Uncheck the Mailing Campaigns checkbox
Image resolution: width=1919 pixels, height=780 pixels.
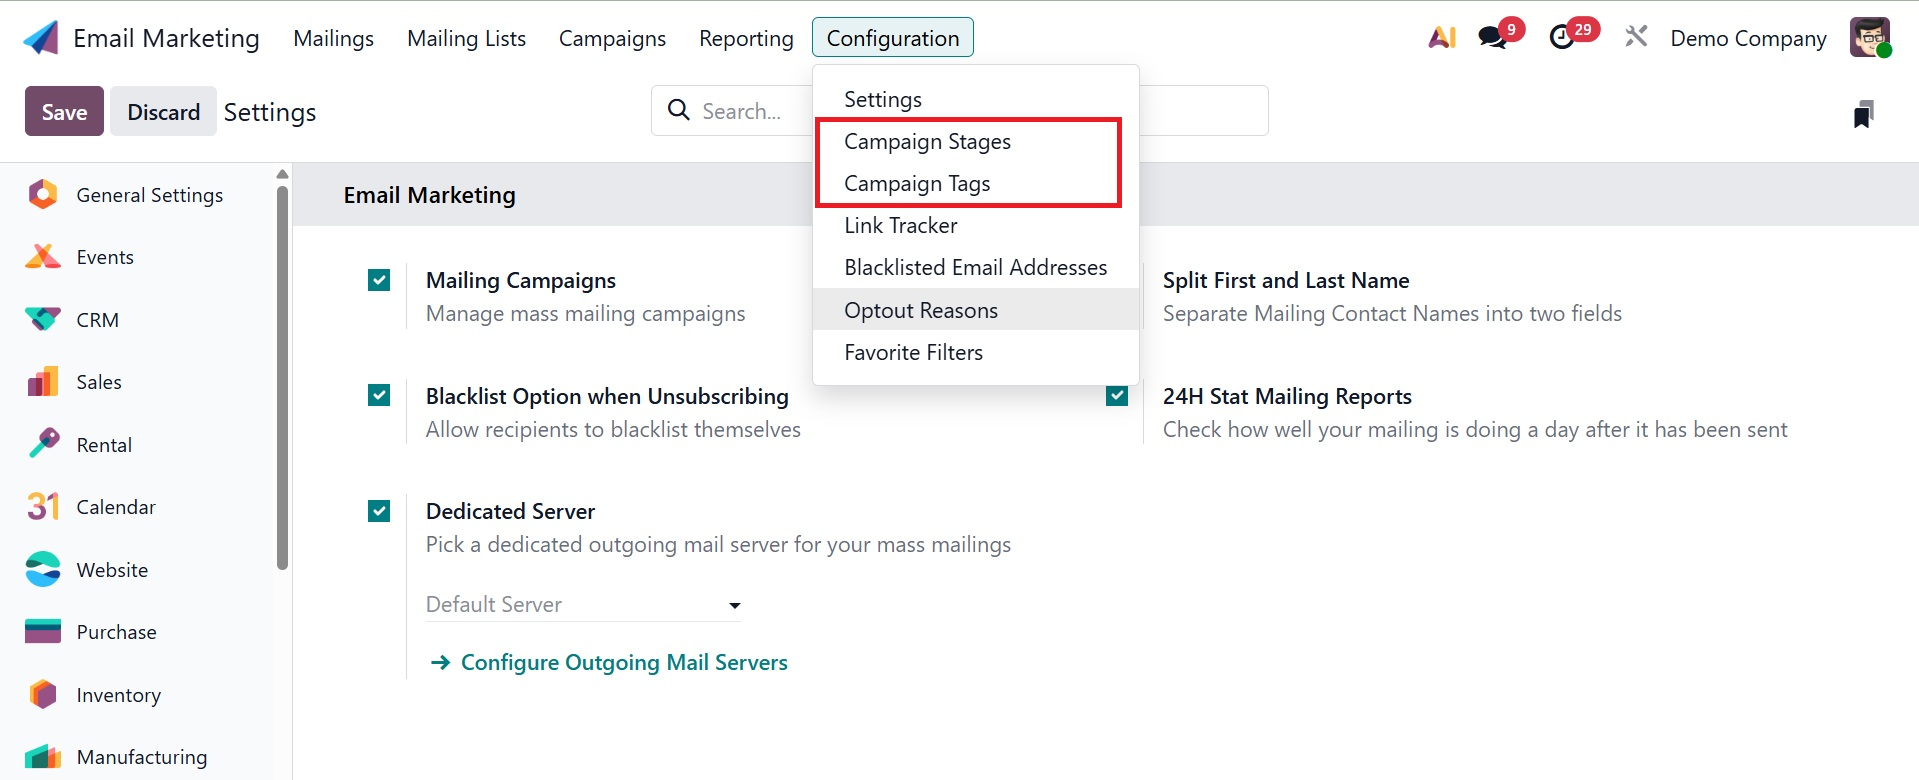click(379, 281)
